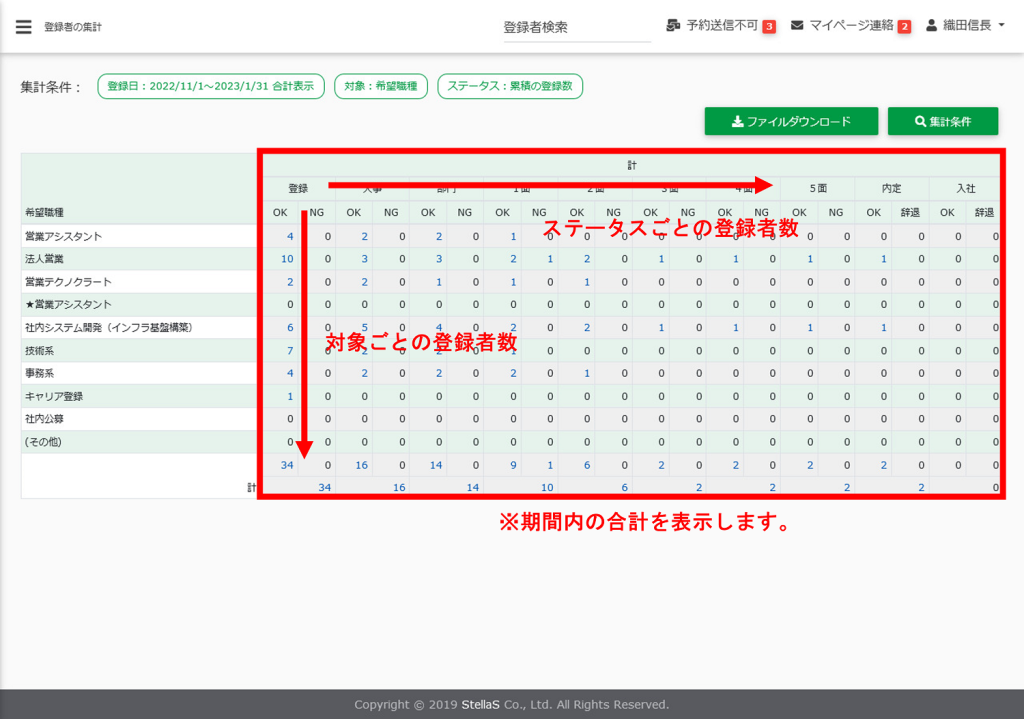Screen dimensions: 1024x719
Task: Click the user avatar icon beside 織田信長
Action: tap(932, 25)
